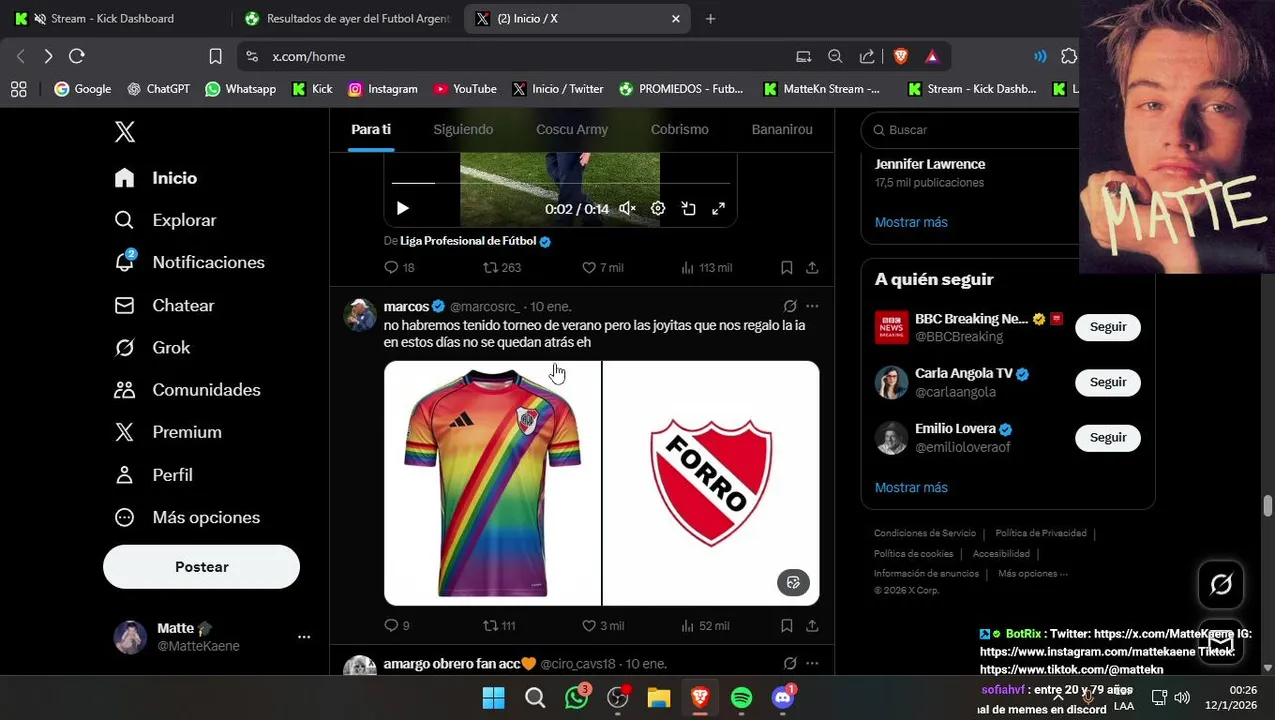Open Windows Start menu
Screen dimensions: 1275x720
point(494,697)
